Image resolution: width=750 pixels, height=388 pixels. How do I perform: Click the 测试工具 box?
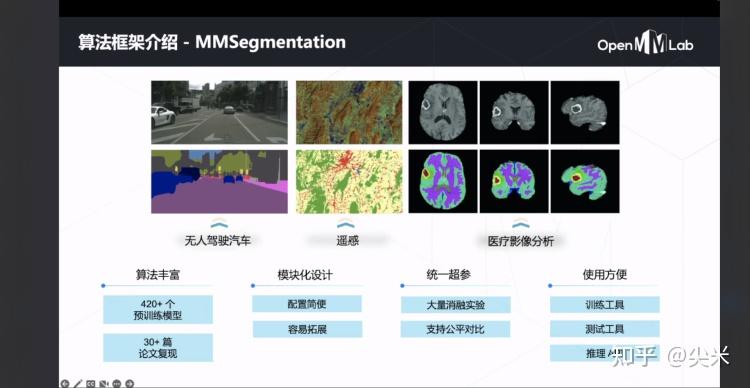click(x=605, y=329)
